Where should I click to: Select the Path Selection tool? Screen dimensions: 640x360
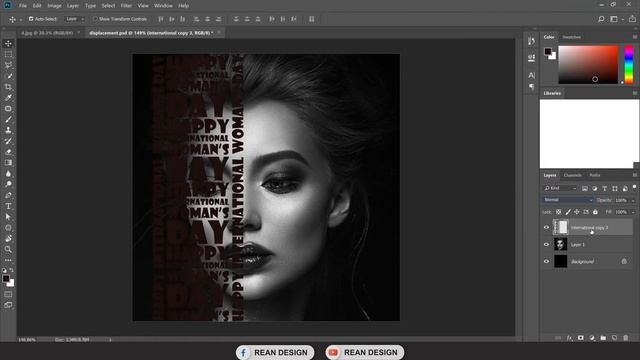coord(8,217)
